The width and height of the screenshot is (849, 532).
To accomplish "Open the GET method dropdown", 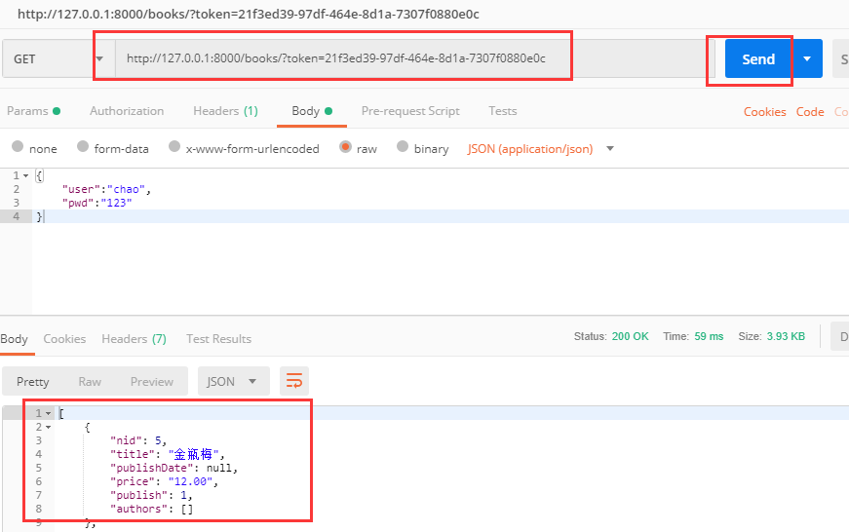I will pyautogui.click(x=58, y=58).
